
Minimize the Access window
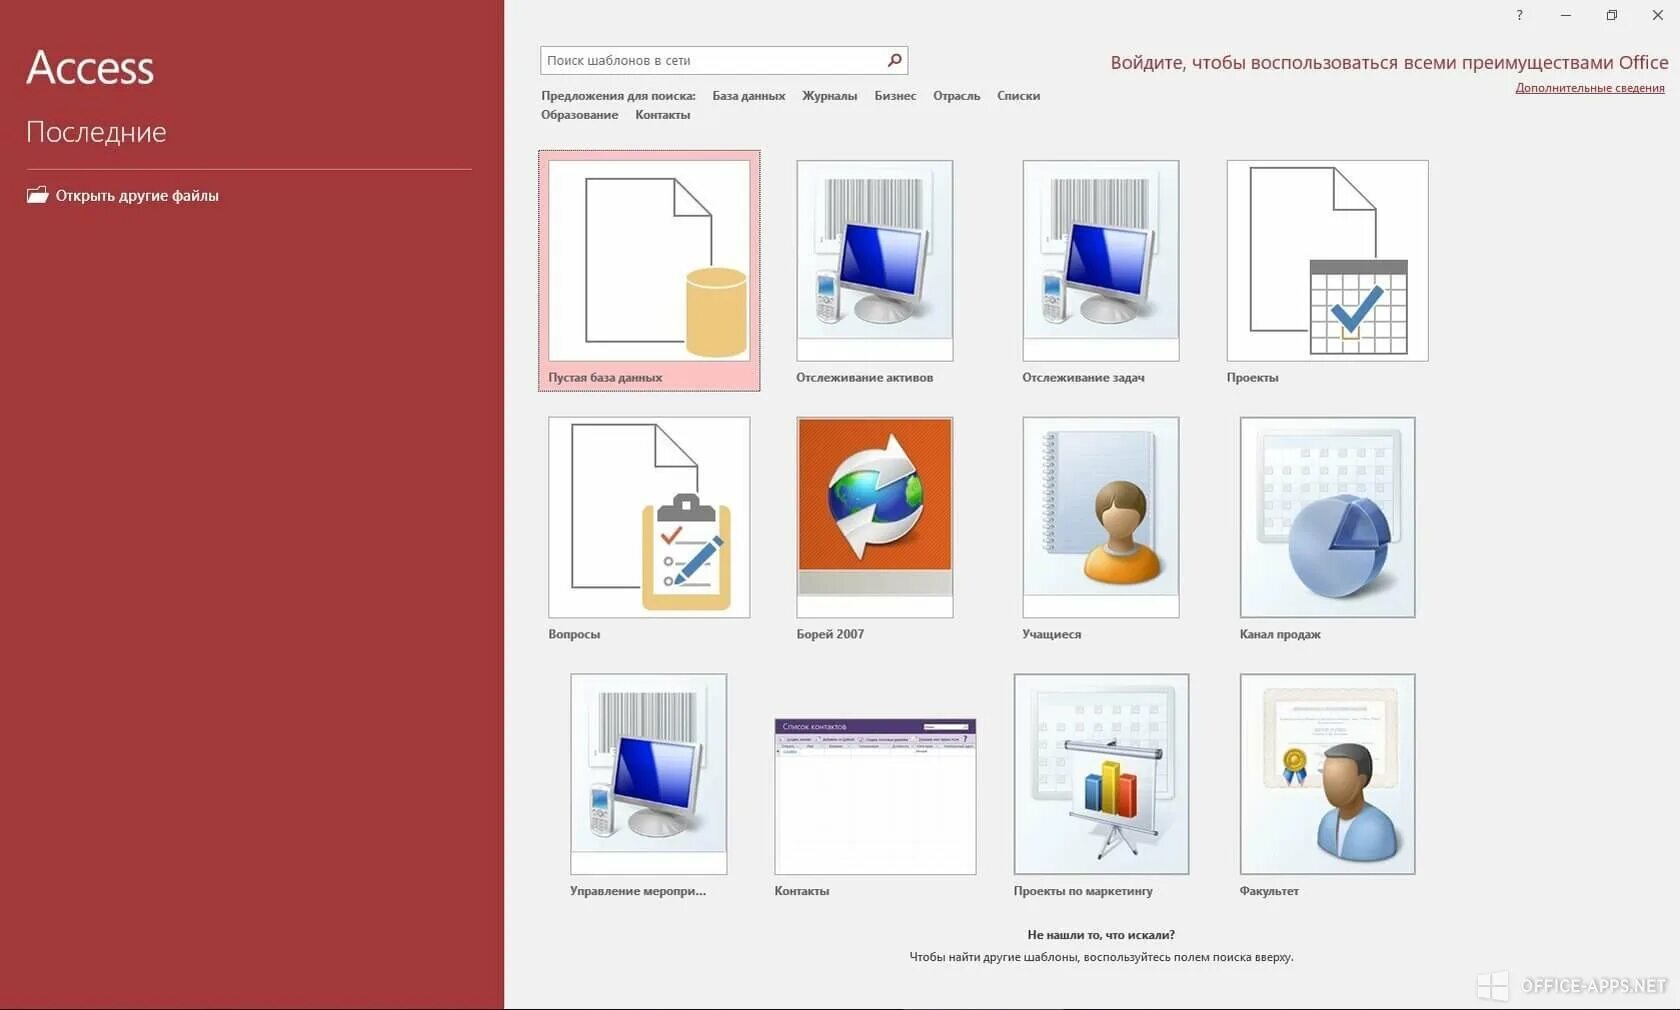pyautogui.click(x=1566, y=15)
